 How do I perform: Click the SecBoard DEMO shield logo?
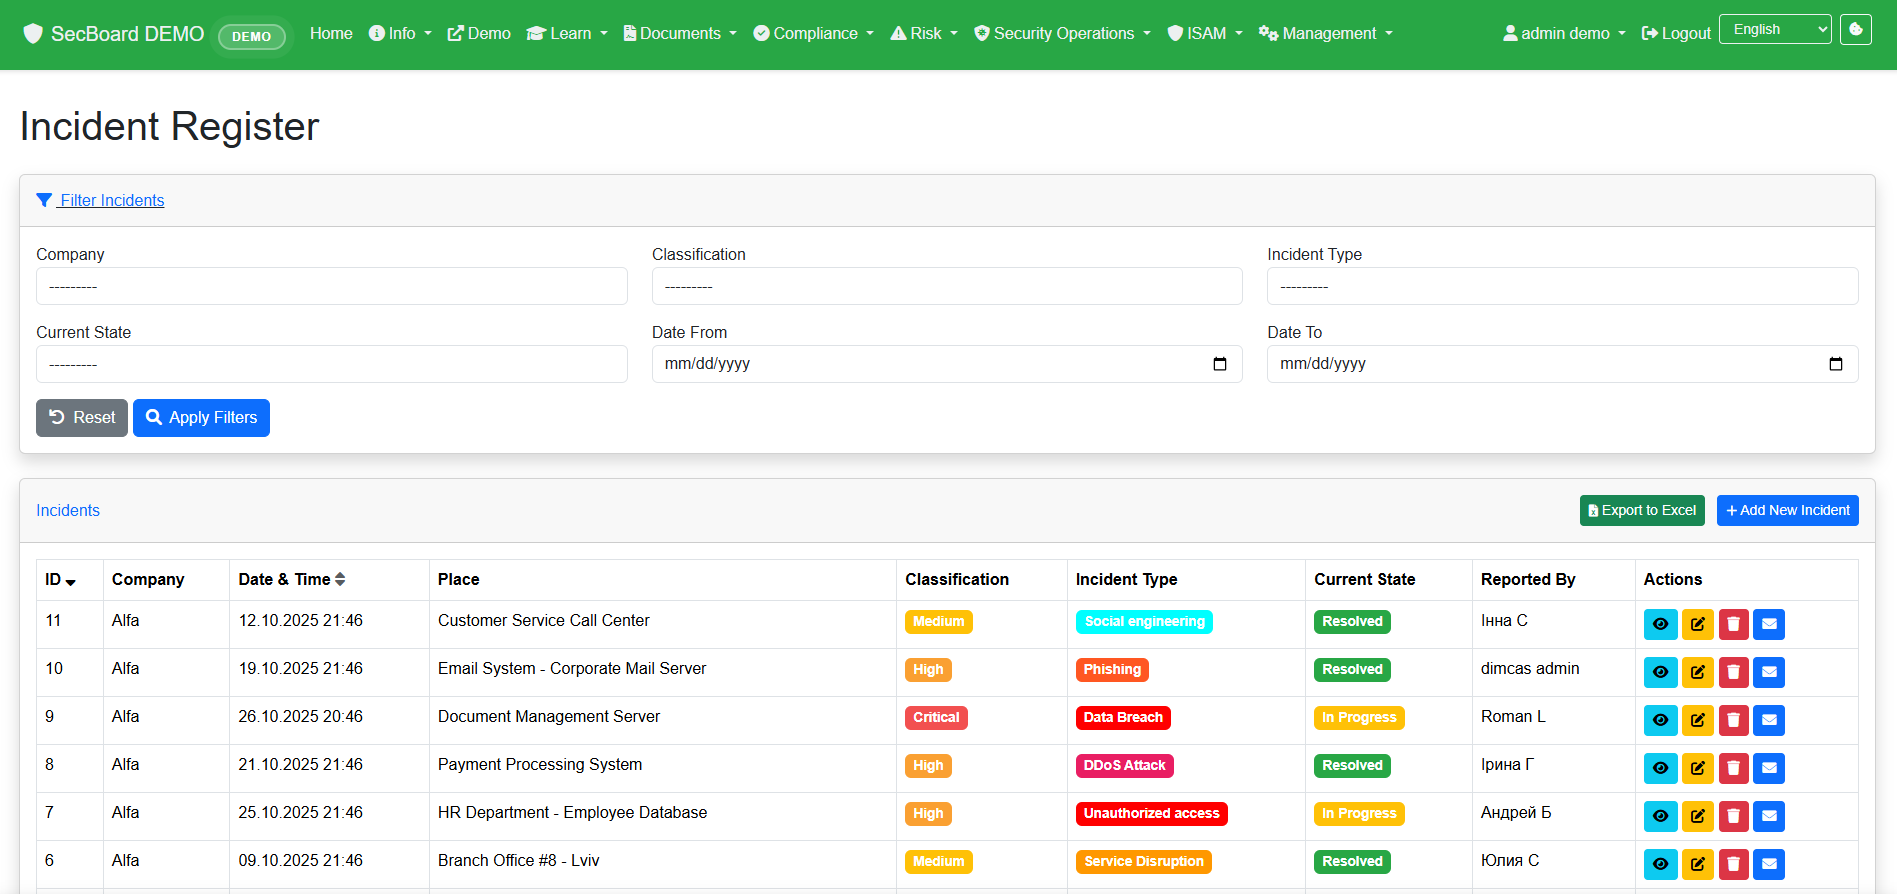point(33,34)
